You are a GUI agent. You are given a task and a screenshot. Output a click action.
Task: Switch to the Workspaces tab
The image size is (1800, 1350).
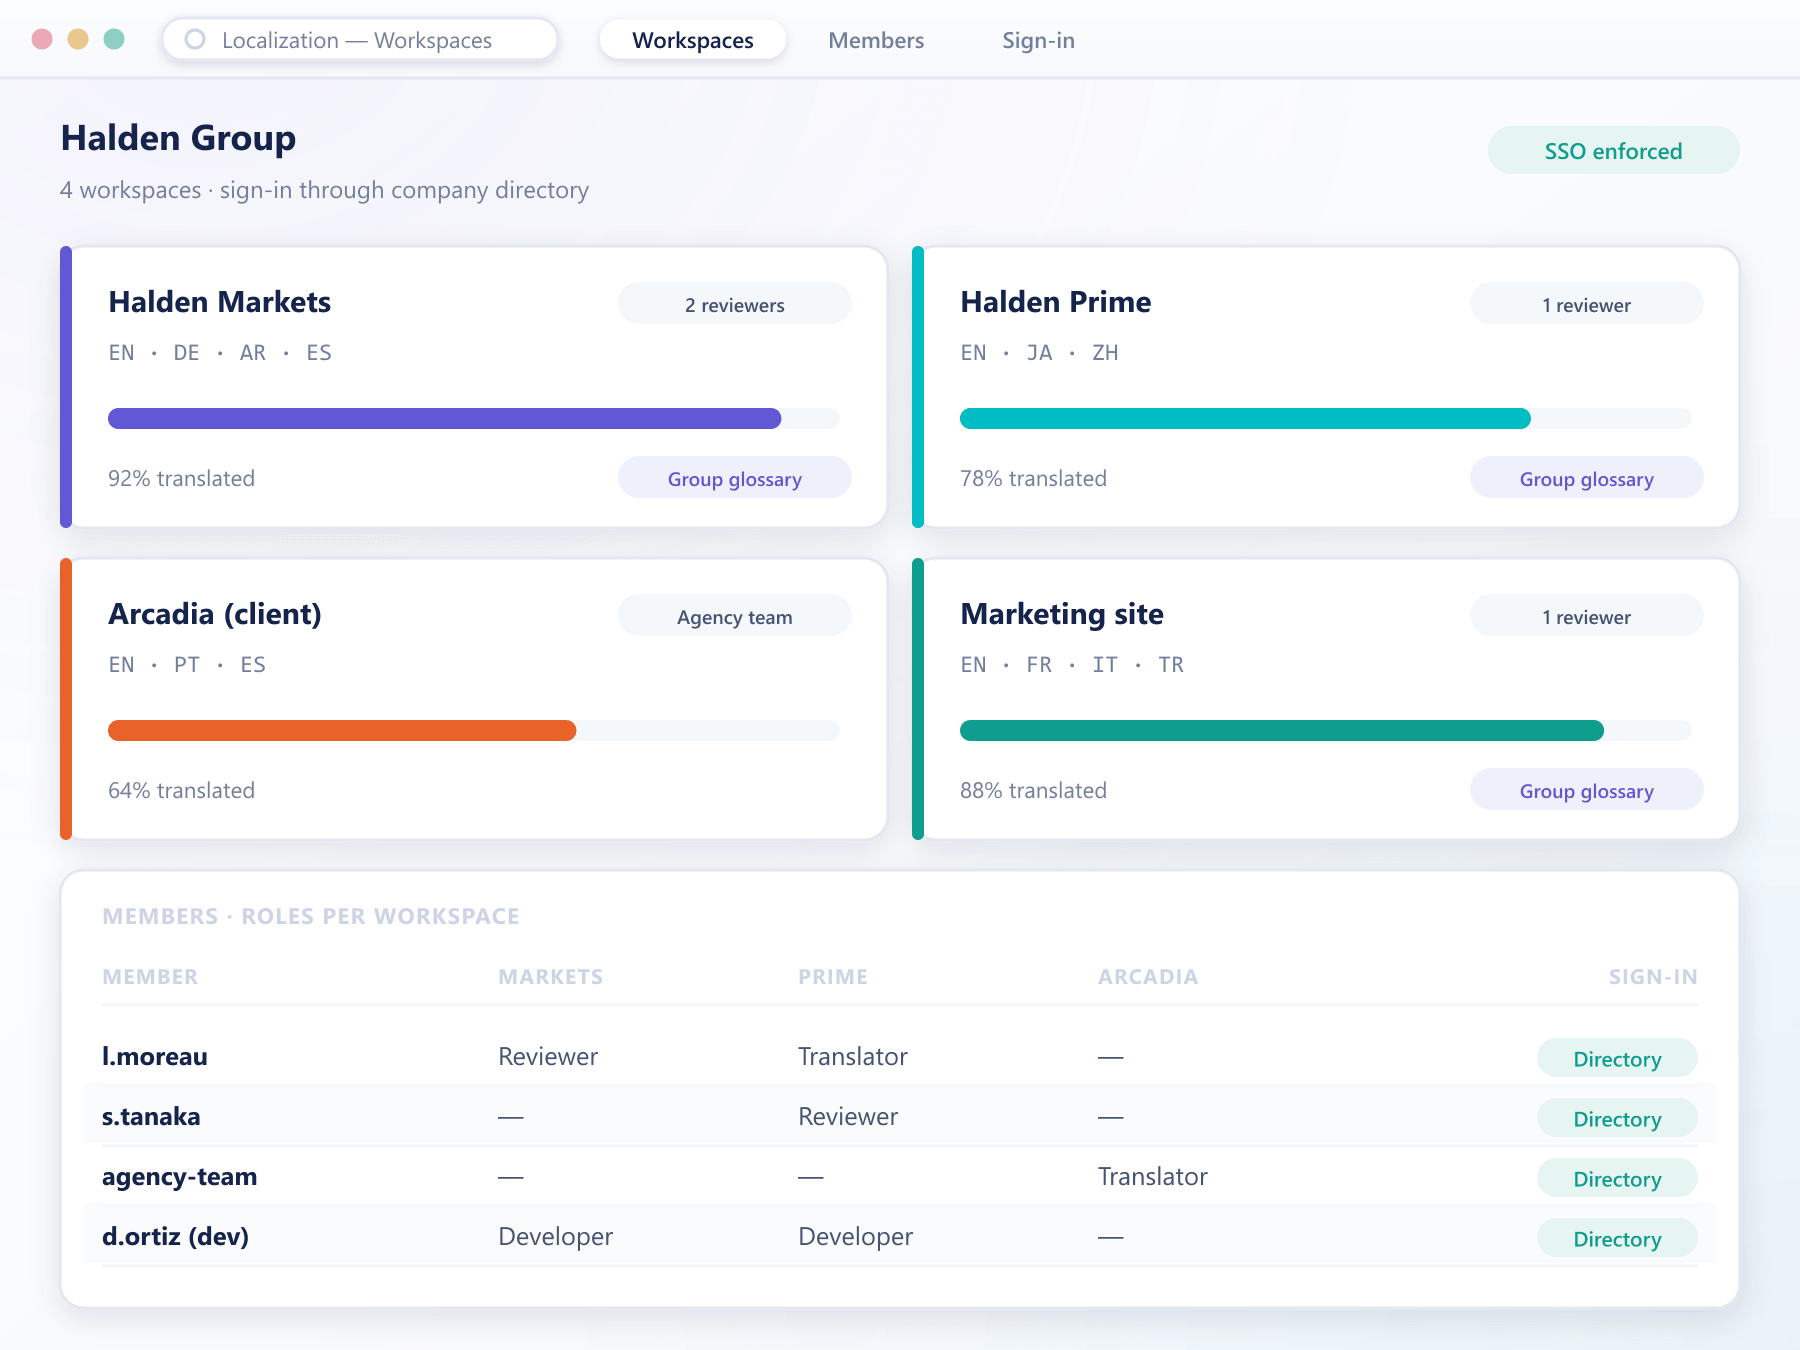point(693,40)
